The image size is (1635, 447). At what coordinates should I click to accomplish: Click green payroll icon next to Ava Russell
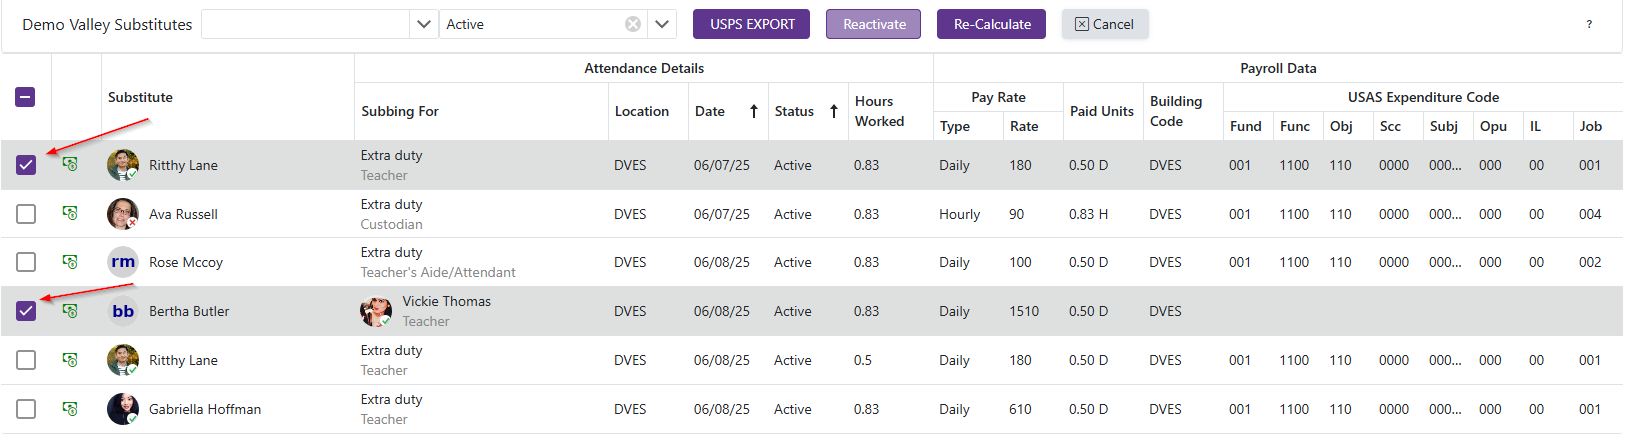coord(70,213)
